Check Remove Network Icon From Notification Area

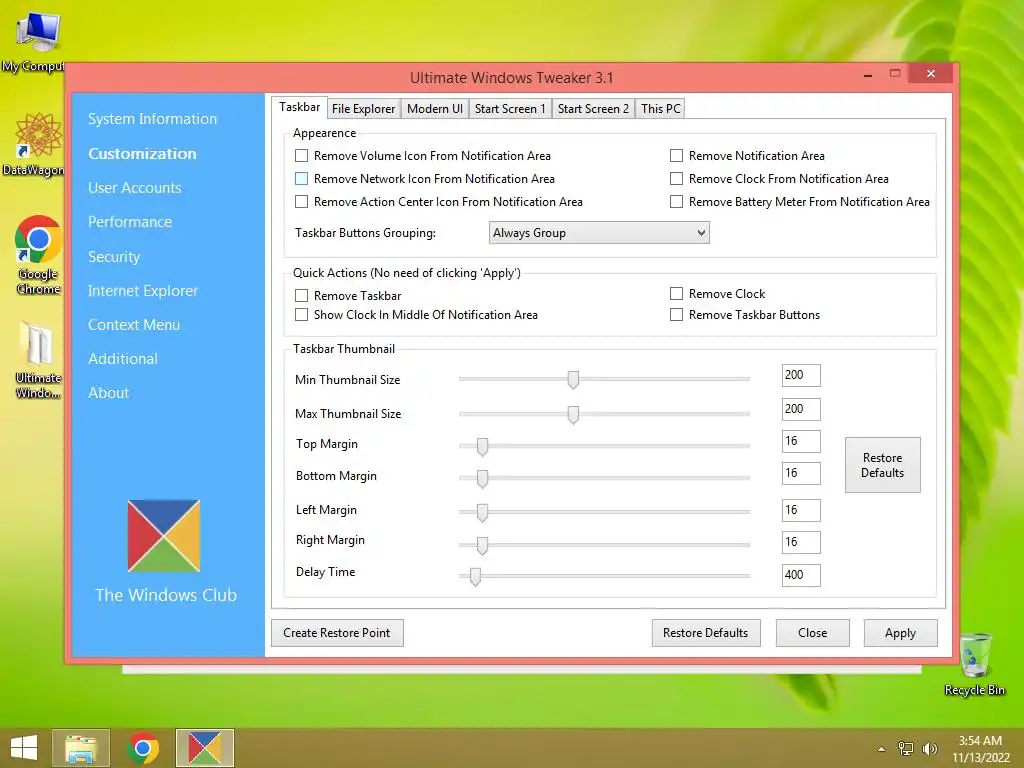[301, 178]
